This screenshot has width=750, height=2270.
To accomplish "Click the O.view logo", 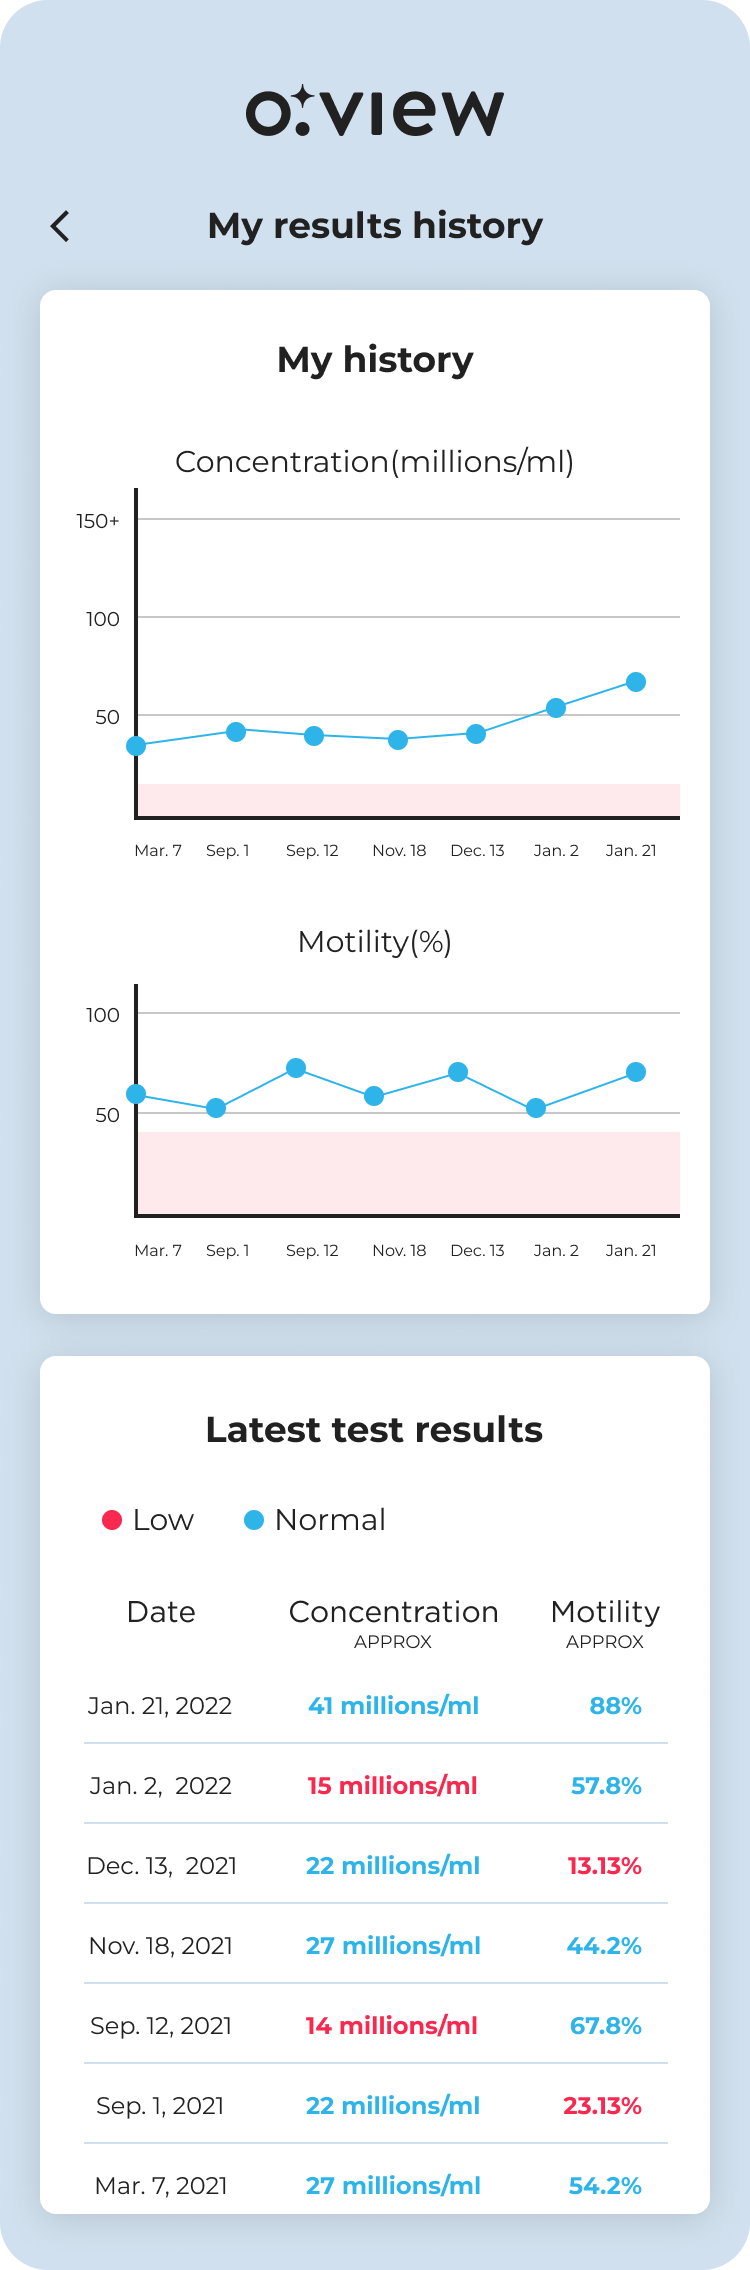I will 375,112.
